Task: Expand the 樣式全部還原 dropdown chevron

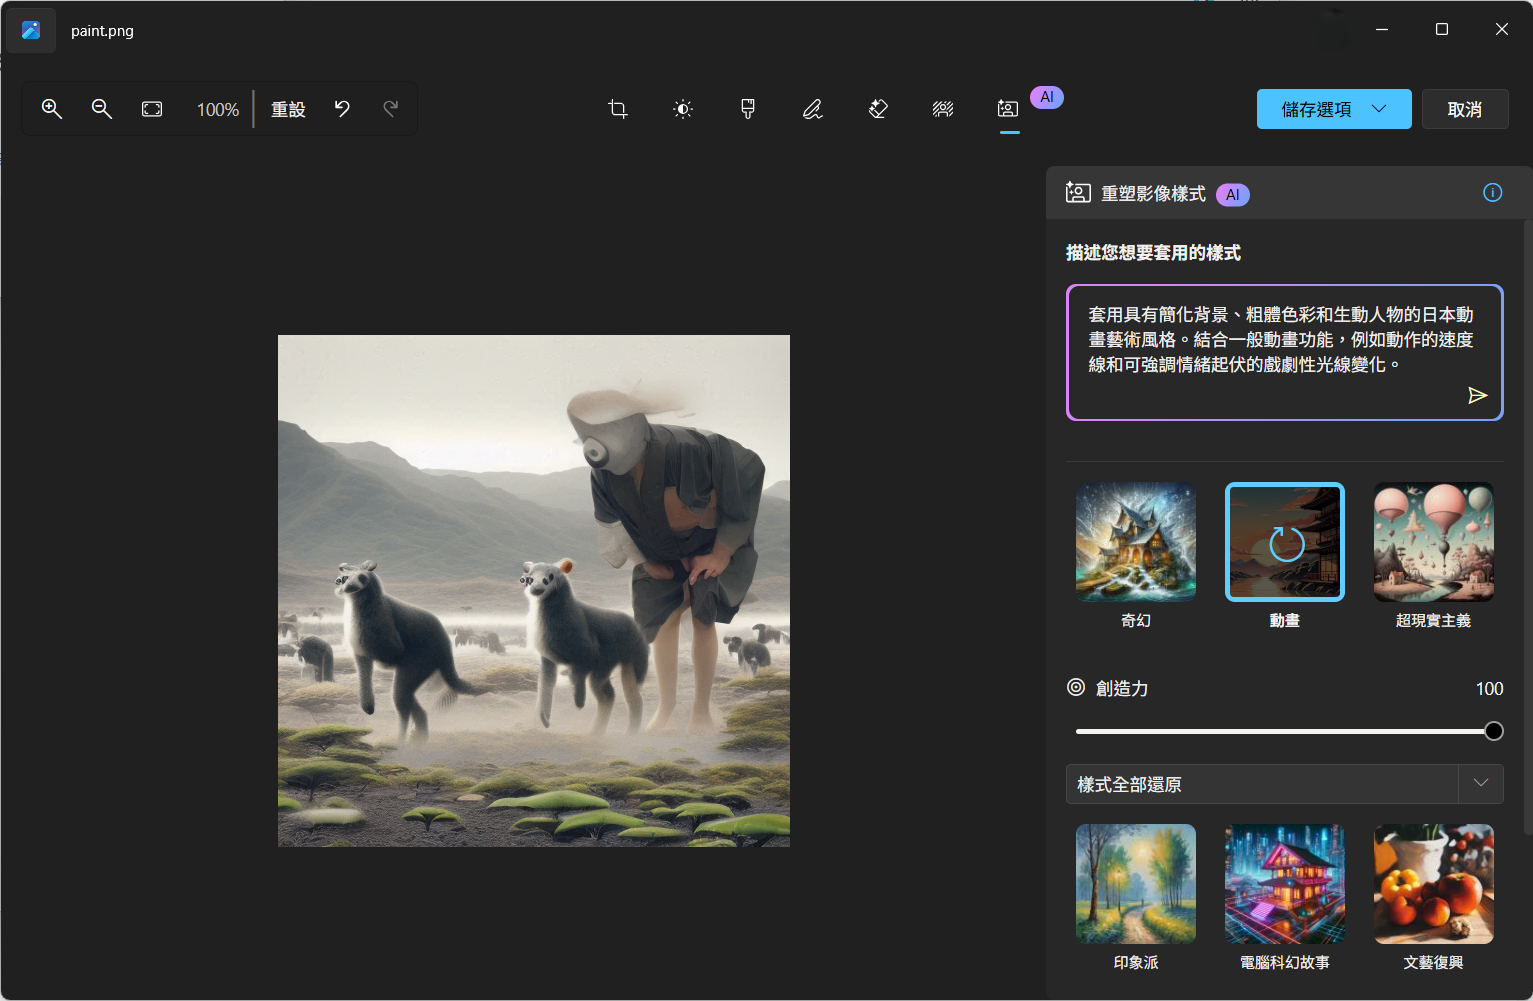Action: coord(1481,783)
